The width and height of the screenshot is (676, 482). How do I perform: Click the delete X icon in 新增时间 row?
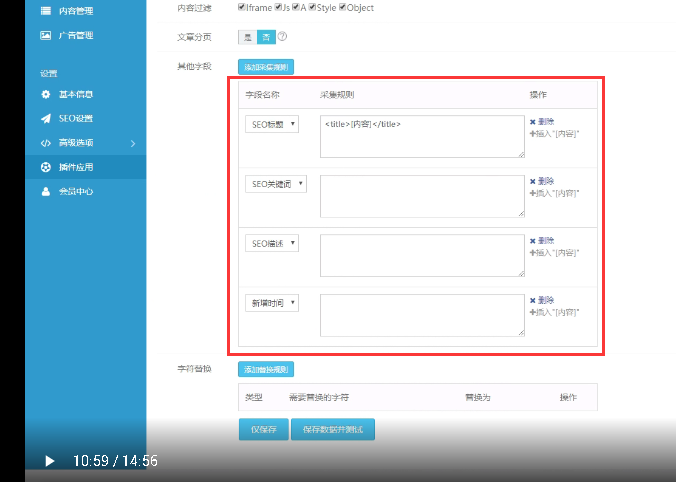coord(532,300)
